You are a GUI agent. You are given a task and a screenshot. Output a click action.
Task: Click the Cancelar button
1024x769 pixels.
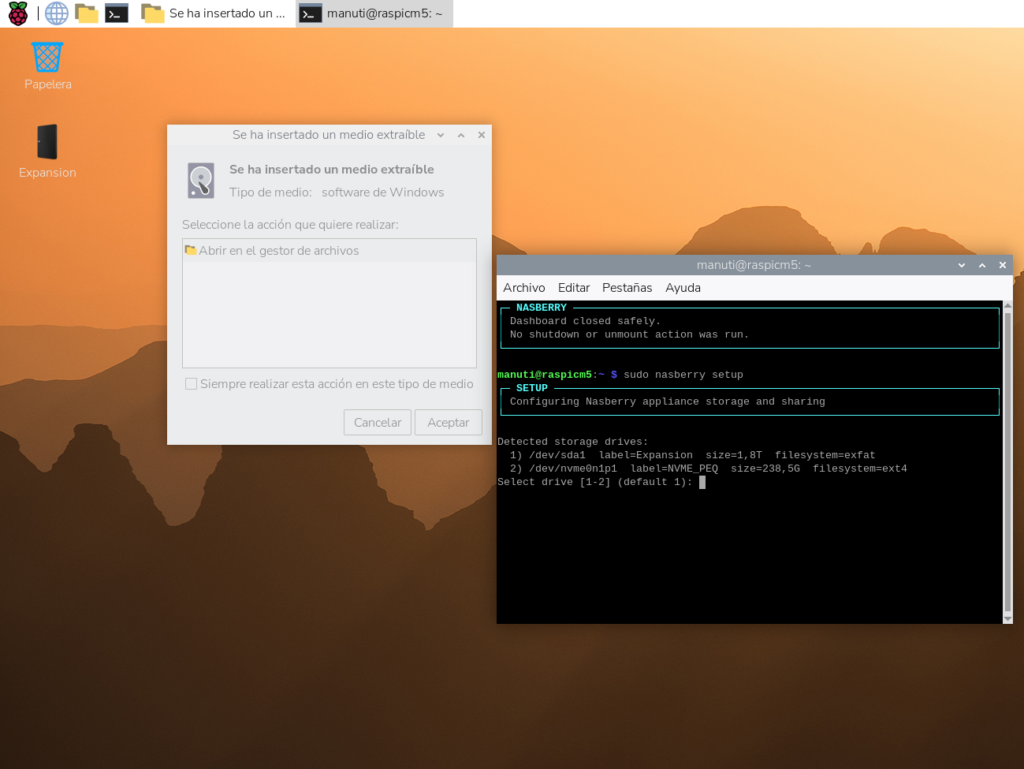tap(377, 422)
